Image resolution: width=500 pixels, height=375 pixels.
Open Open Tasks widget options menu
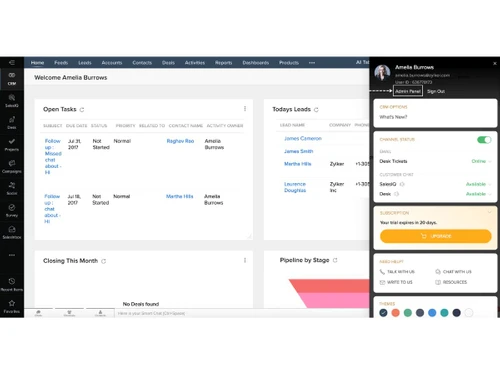(x=245, y=109)
